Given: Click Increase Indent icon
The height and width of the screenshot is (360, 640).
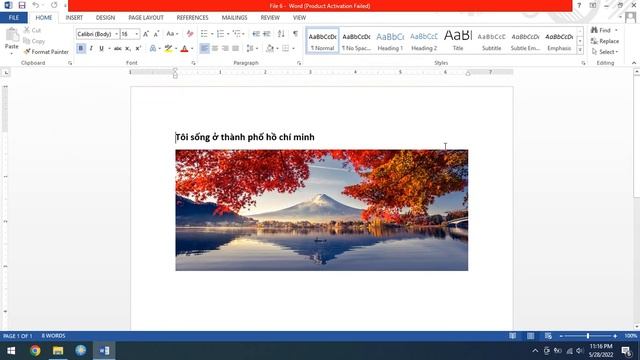Looking at the screenshot, I should (267, 34).
